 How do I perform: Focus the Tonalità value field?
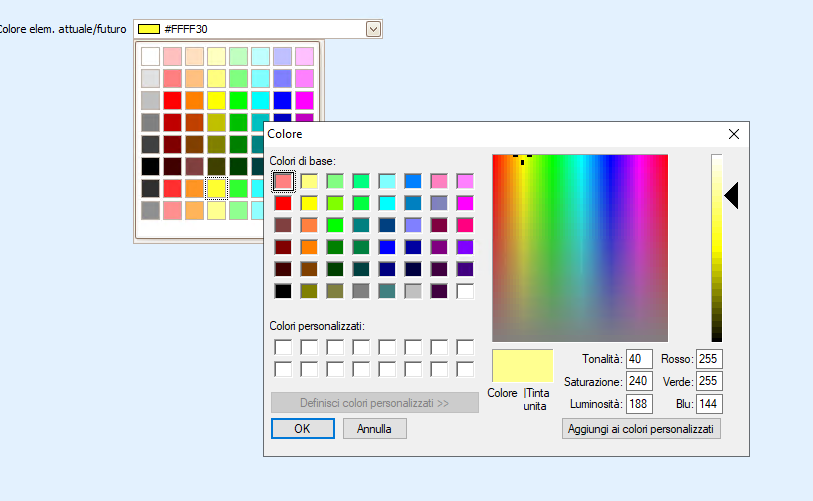coord(640,359)
